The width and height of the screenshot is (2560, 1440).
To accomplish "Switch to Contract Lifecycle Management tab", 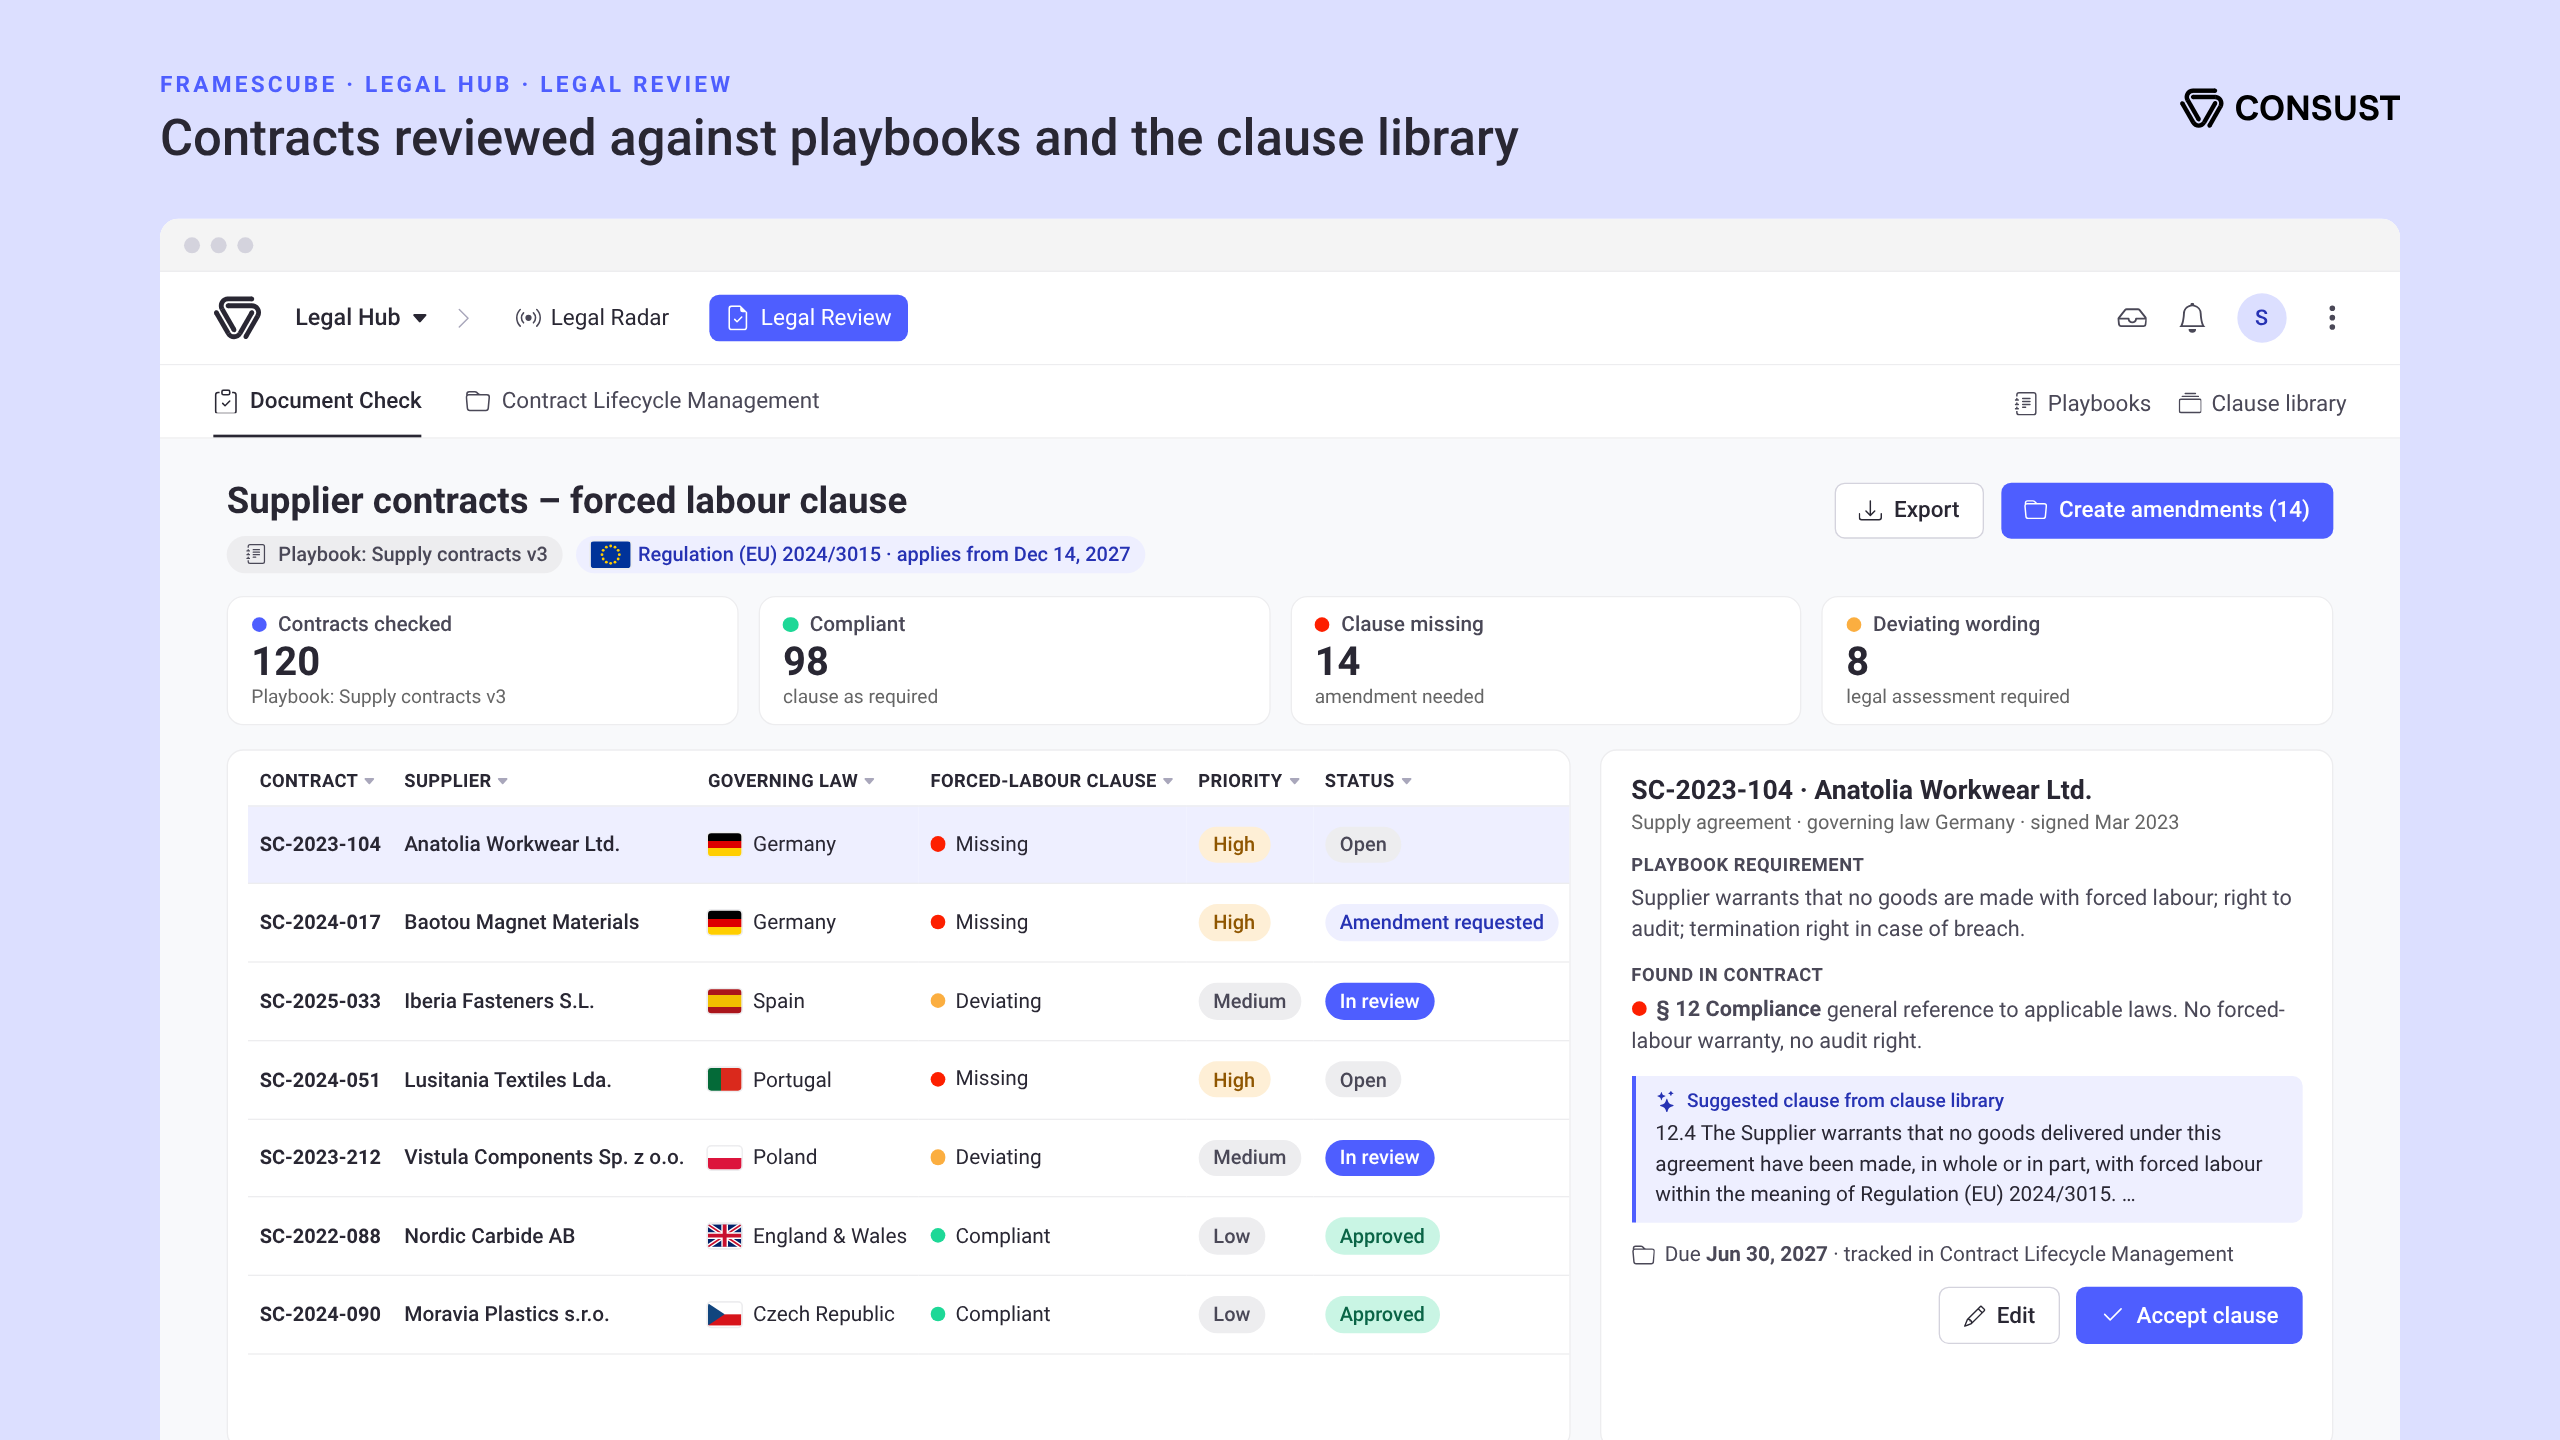I will tap(642, 401).
